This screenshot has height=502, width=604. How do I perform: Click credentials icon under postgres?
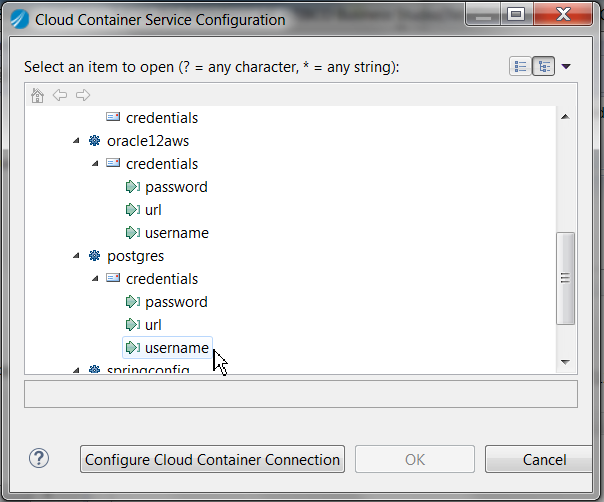point(113,278)
